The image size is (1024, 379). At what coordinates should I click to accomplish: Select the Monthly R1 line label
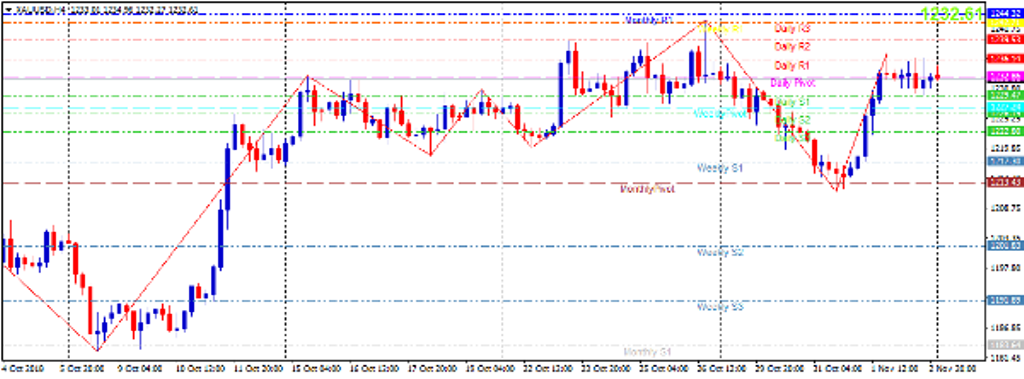[649, 20]
